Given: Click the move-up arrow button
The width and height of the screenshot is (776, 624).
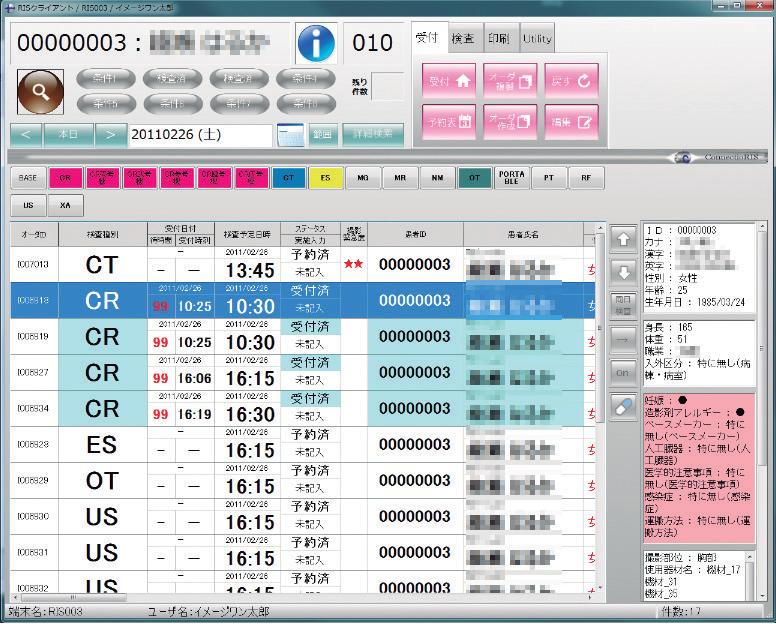Looking at the screenshot, I should 621,240.
